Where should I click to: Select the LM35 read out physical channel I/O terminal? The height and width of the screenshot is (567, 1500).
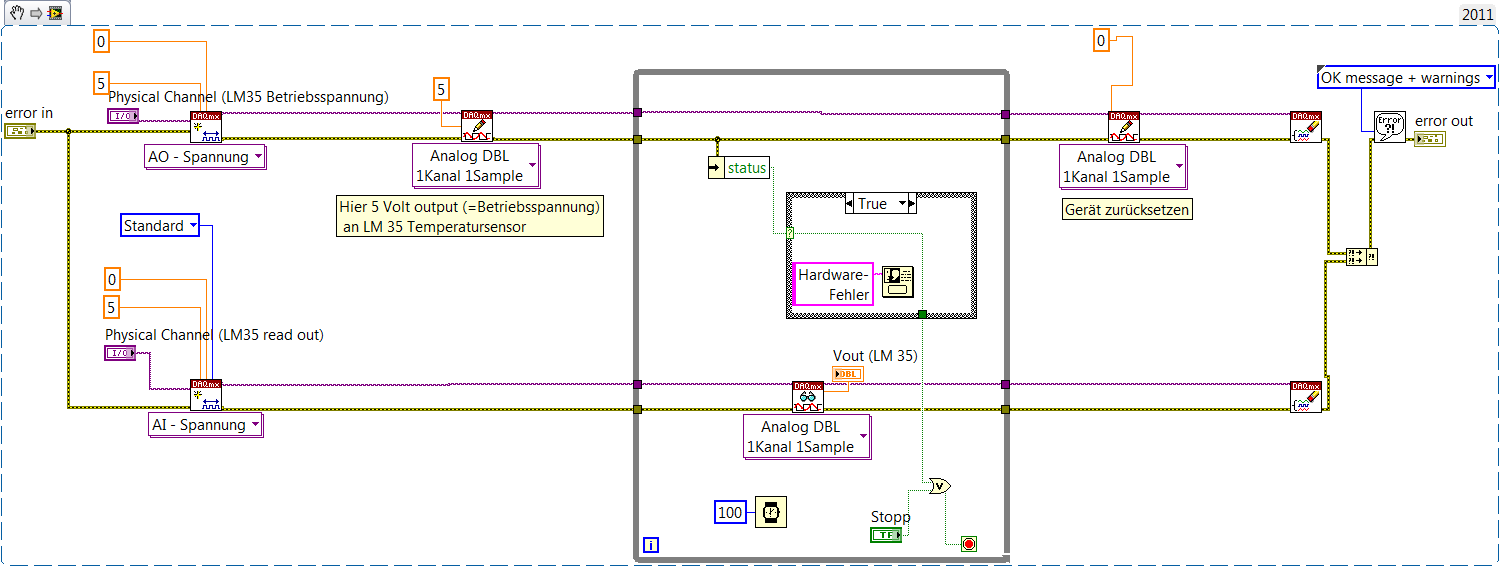pyautogui.click(x=122, y=353)
